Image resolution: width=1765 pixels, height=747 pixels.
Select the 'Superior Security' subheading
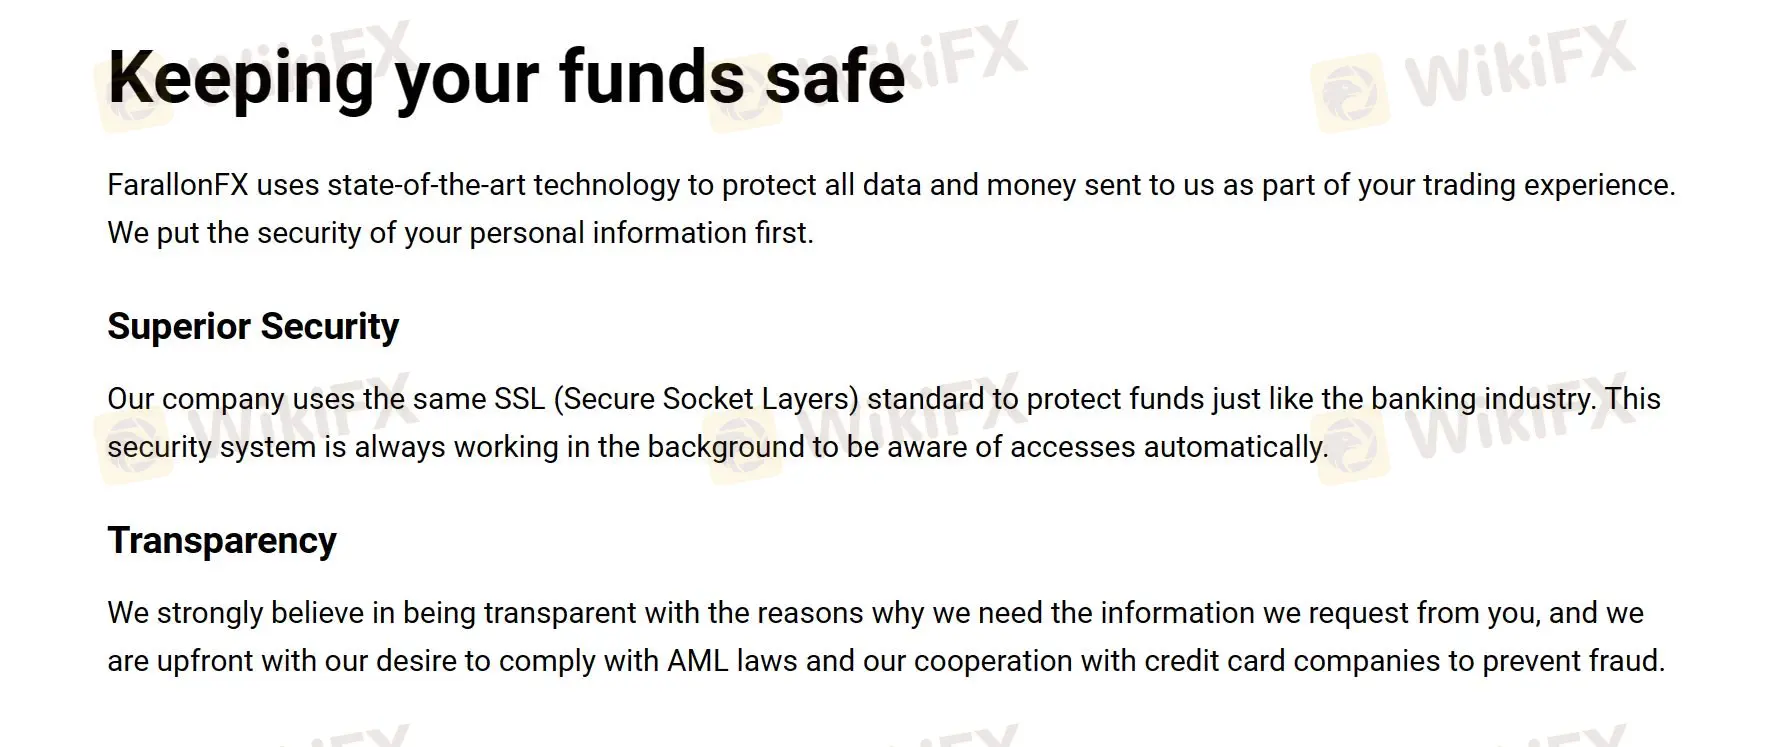pos(253,327)
